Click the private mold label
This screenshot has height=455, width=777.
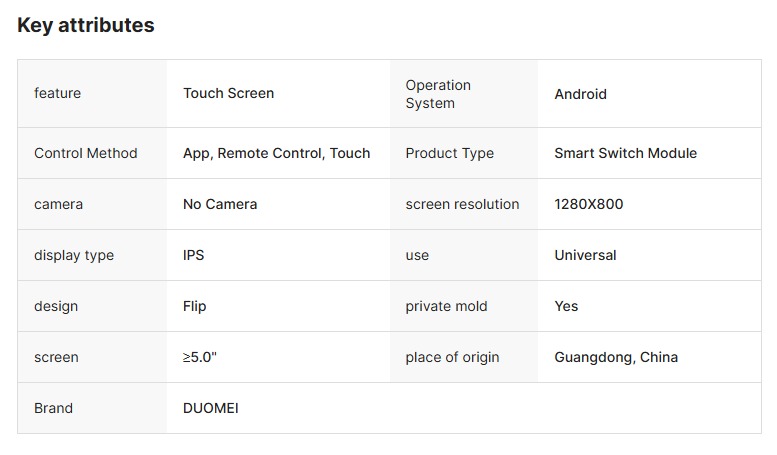446,306
